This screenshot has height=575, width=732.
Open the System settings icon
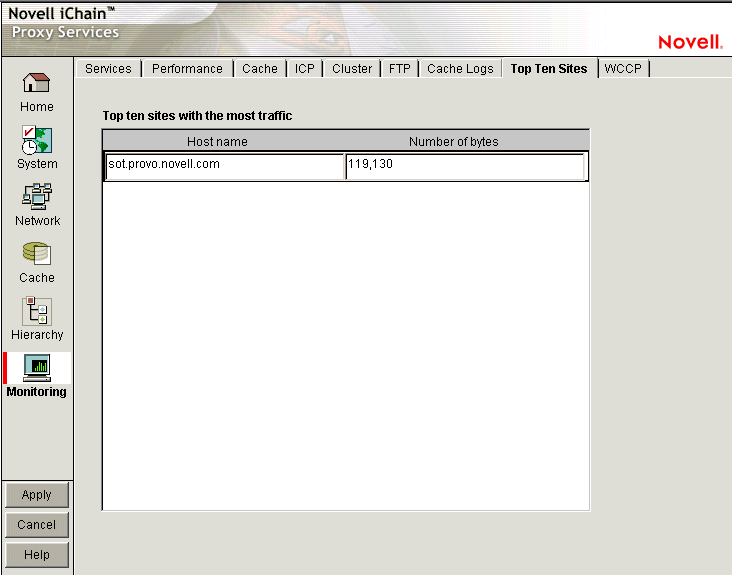(x=36, y=140)
